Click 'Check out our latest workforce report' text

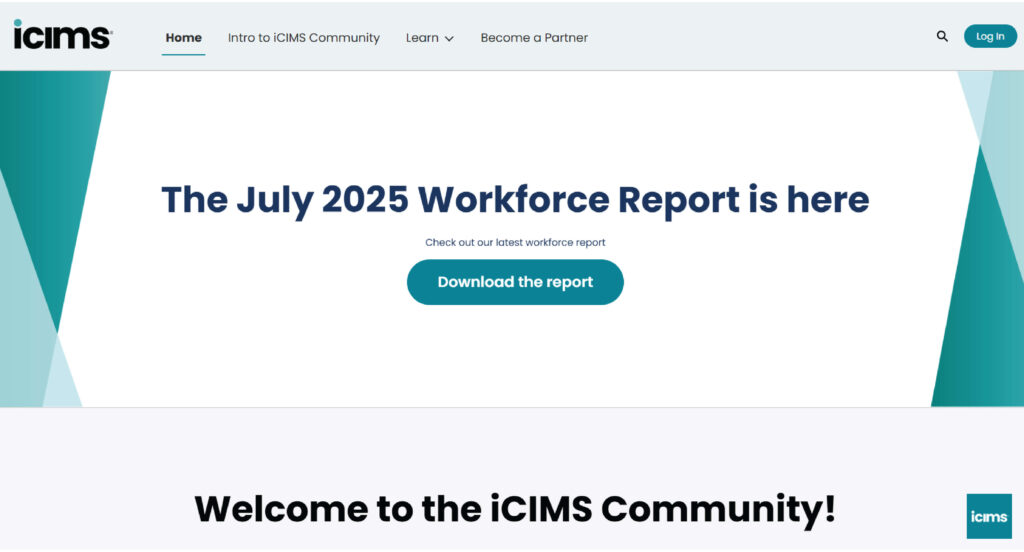click(515, 242)
